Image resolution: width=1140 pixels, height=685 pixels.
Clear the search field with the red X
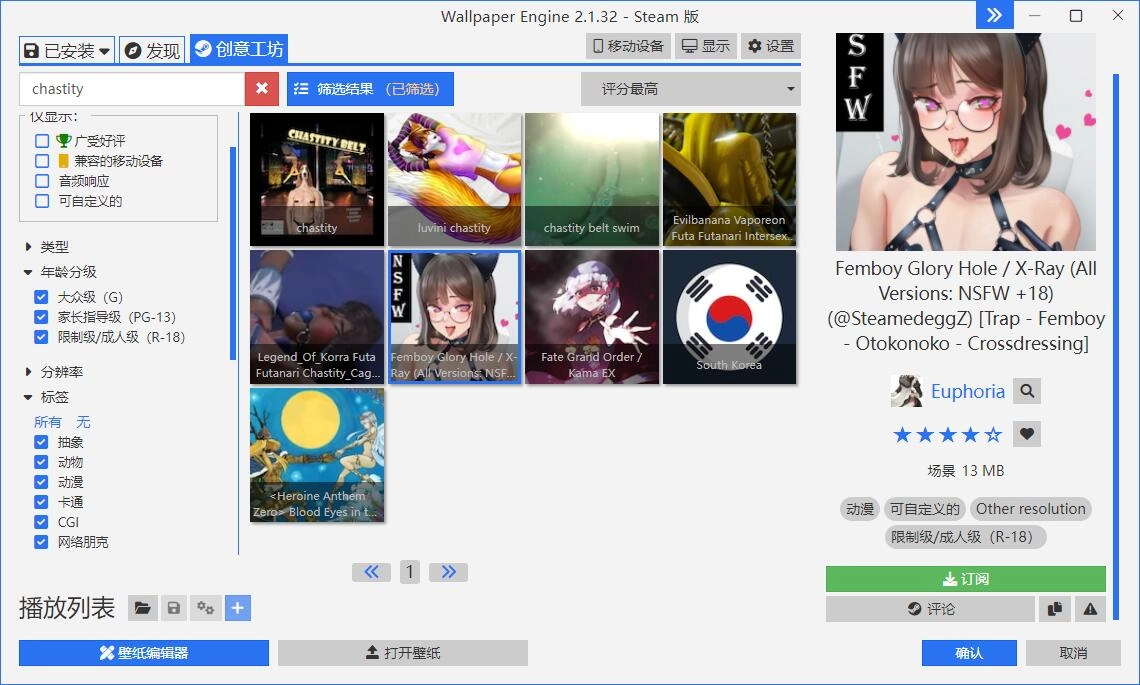(262, 89)
